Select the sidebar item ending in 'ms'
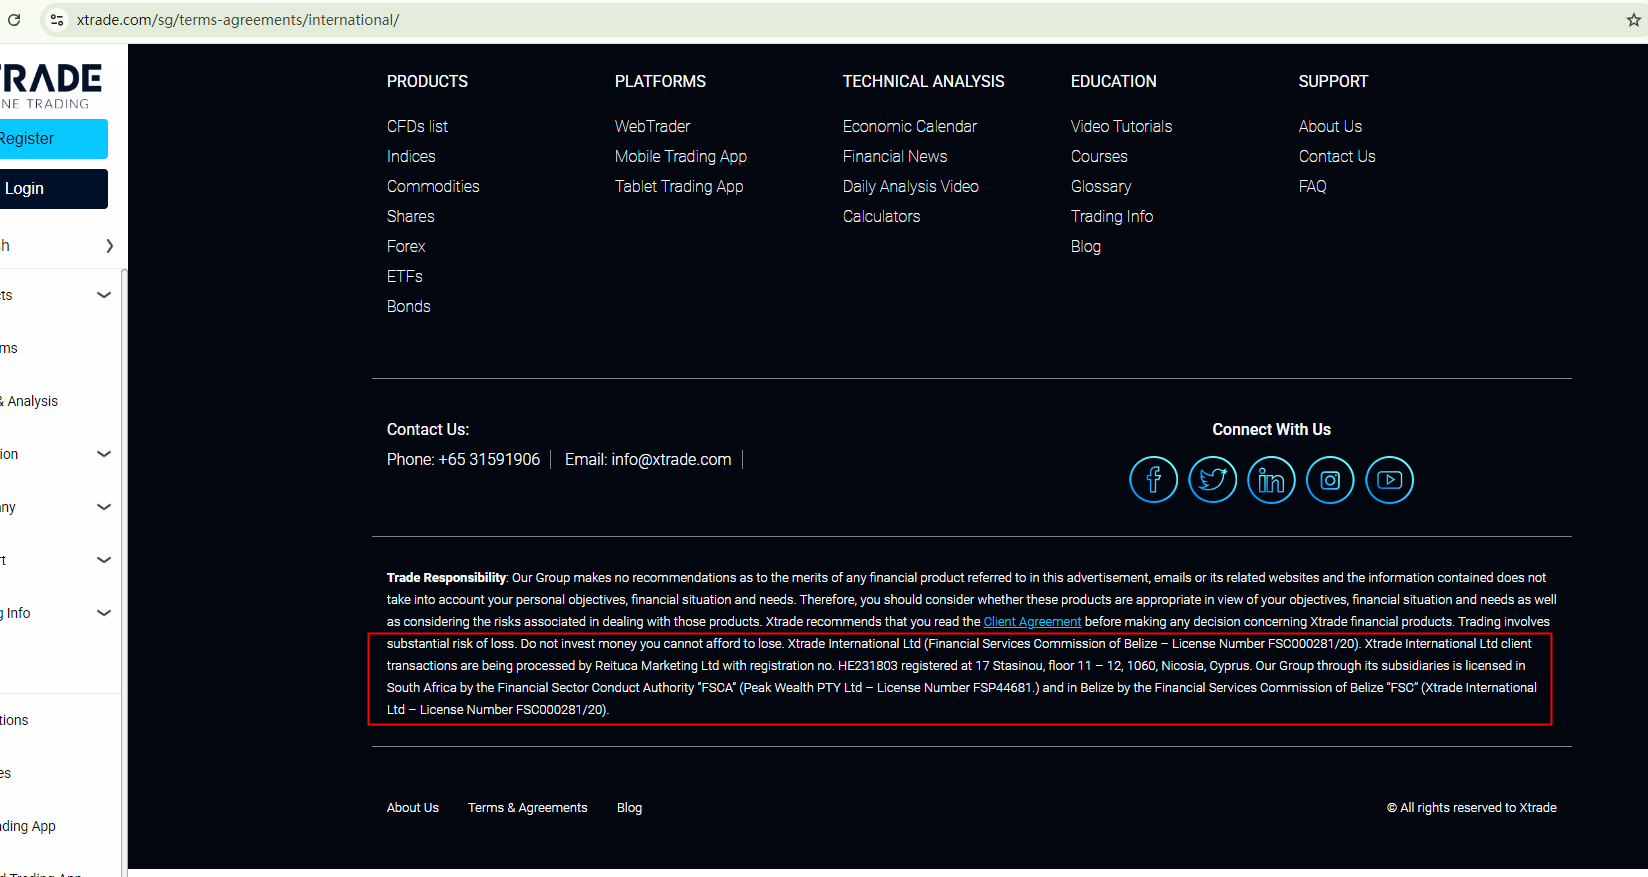The image size is (1648, 877). 9,348
